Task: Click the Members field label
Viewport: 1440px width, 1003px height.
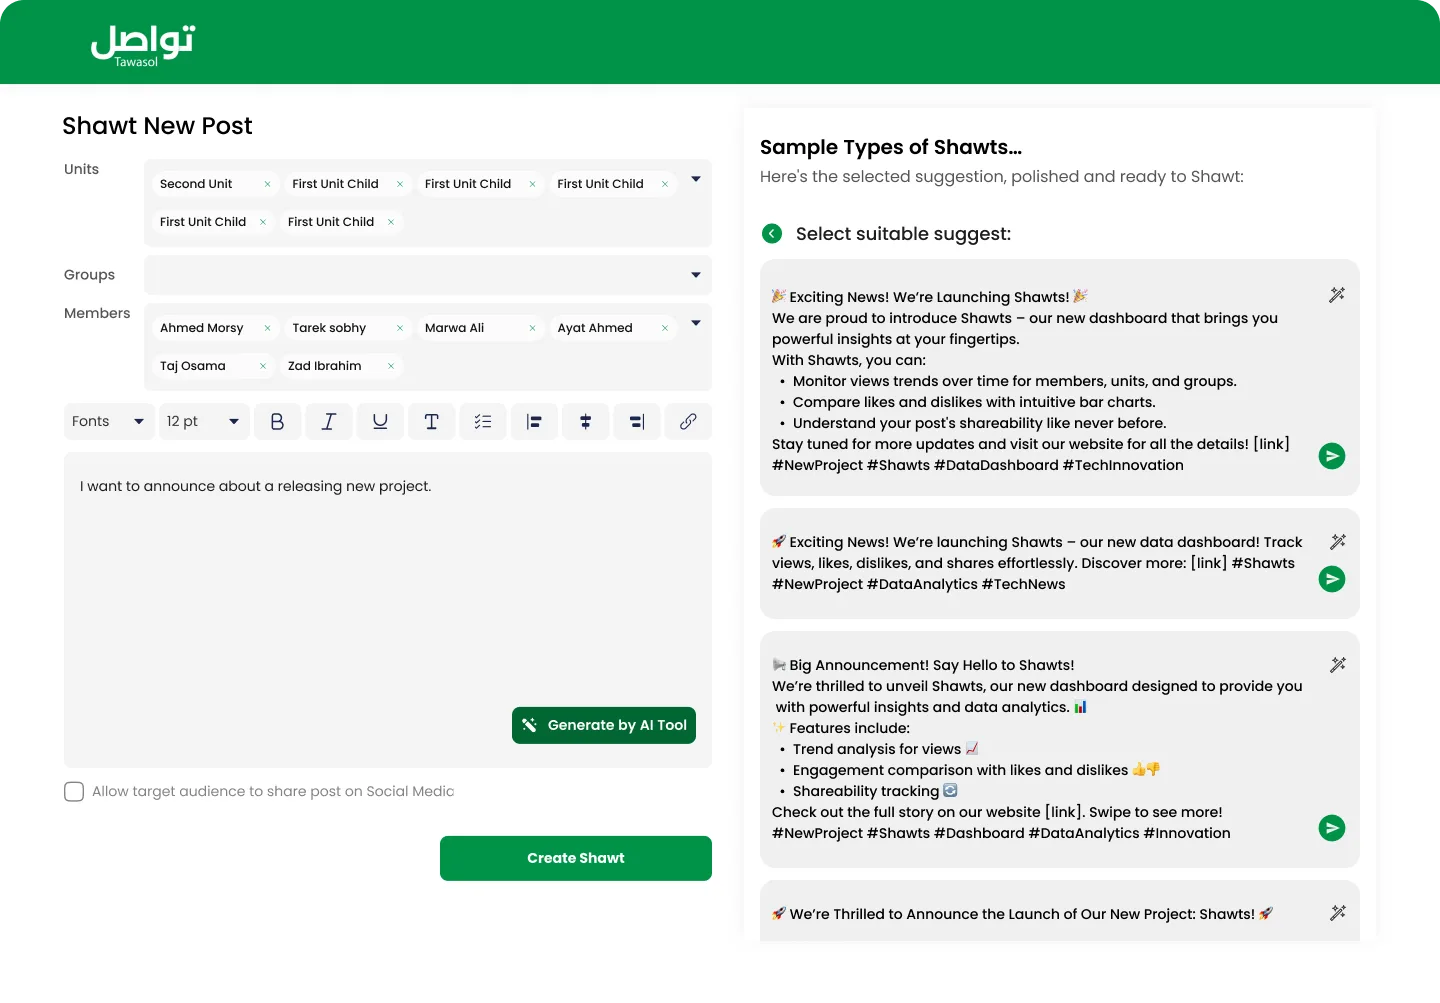Action: pyautogui.click(x=97, y=313)
